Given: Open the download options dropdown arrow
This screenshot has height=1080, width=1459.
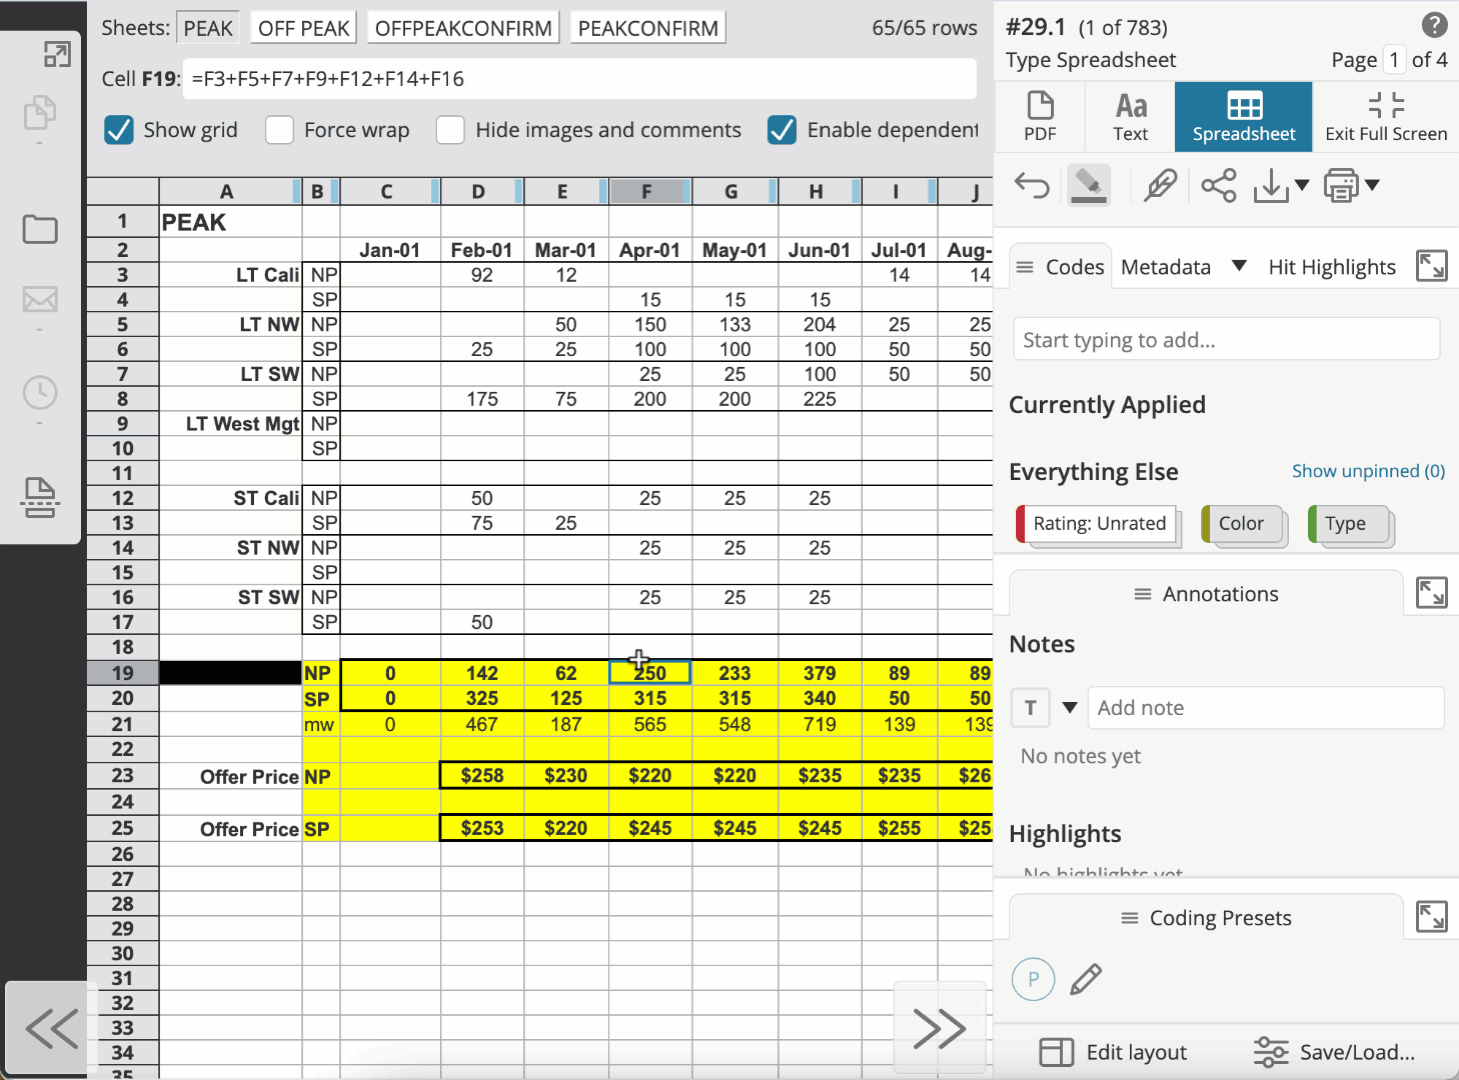Looking at the screenshot, I should 1302,185.
